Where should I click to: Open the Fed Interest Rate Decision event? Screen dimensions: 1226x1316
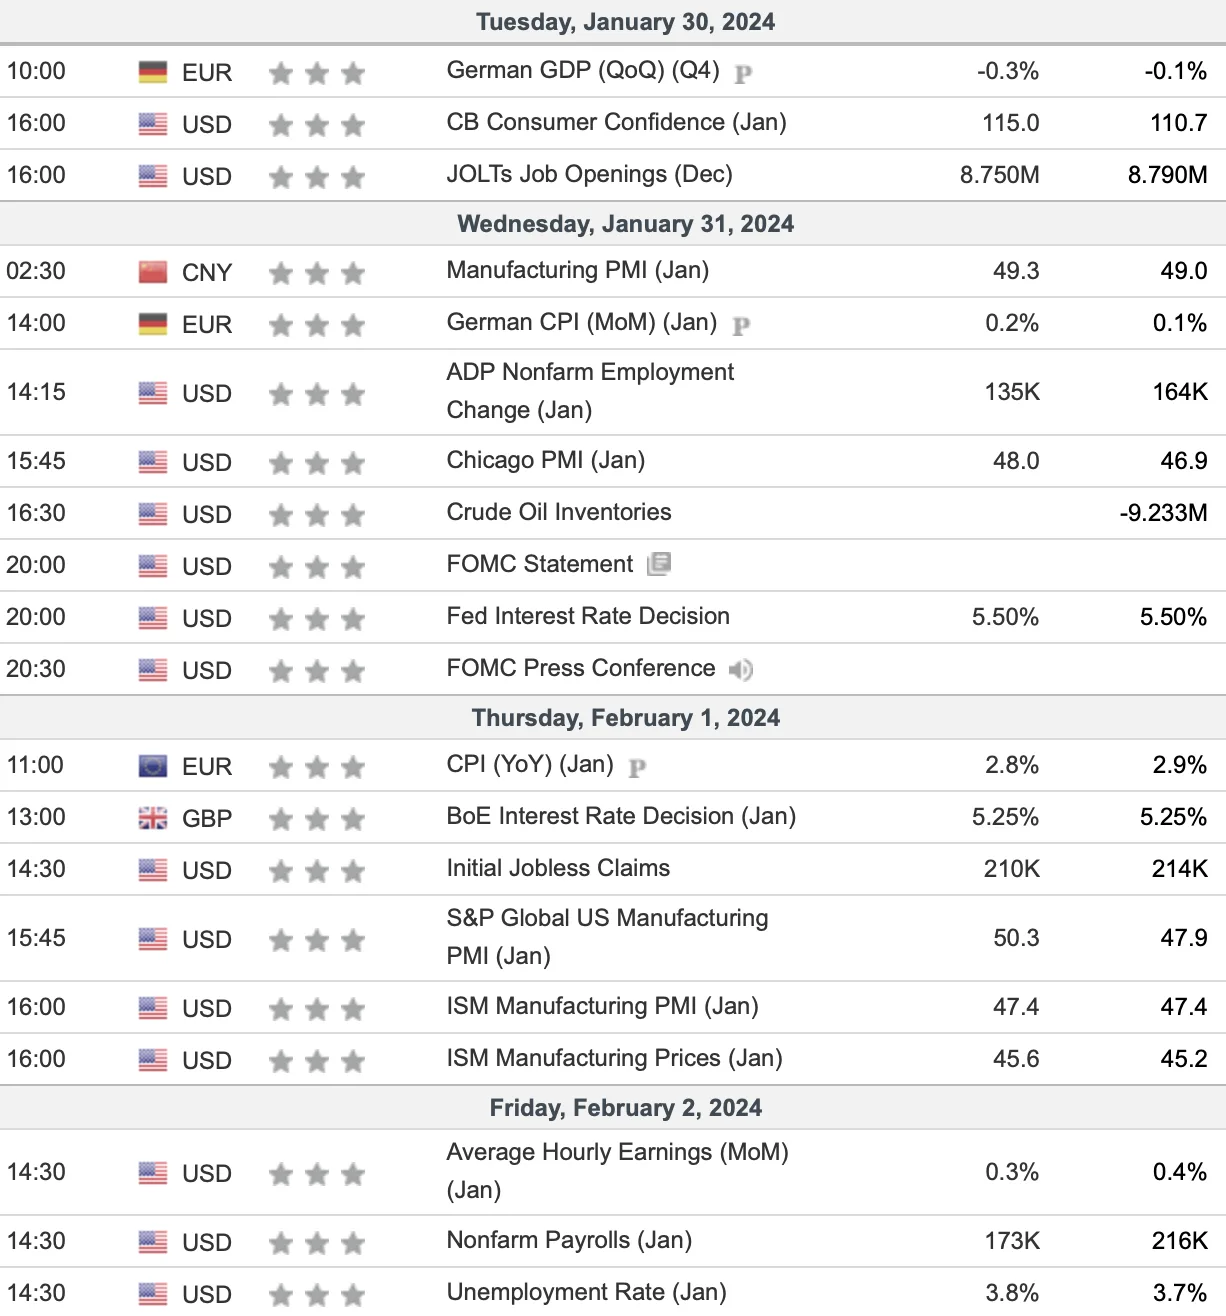(x=588, y=616)
